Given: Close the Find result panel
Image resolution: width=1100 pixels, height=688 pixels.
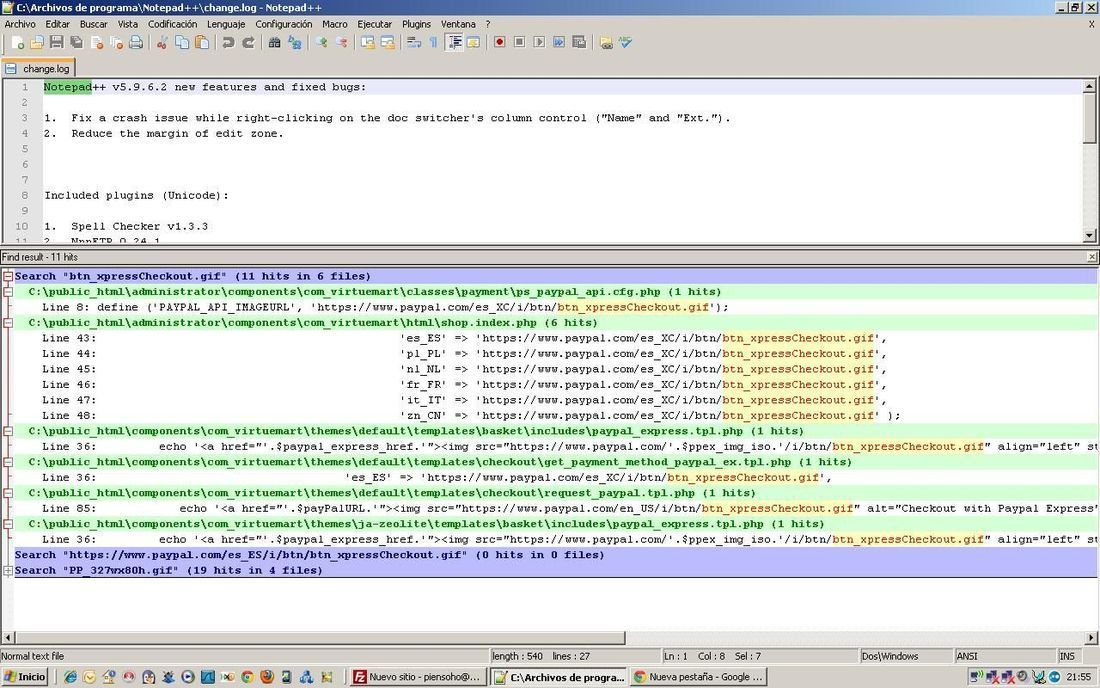Looking at the screenshot, I should click(1092, 257).
